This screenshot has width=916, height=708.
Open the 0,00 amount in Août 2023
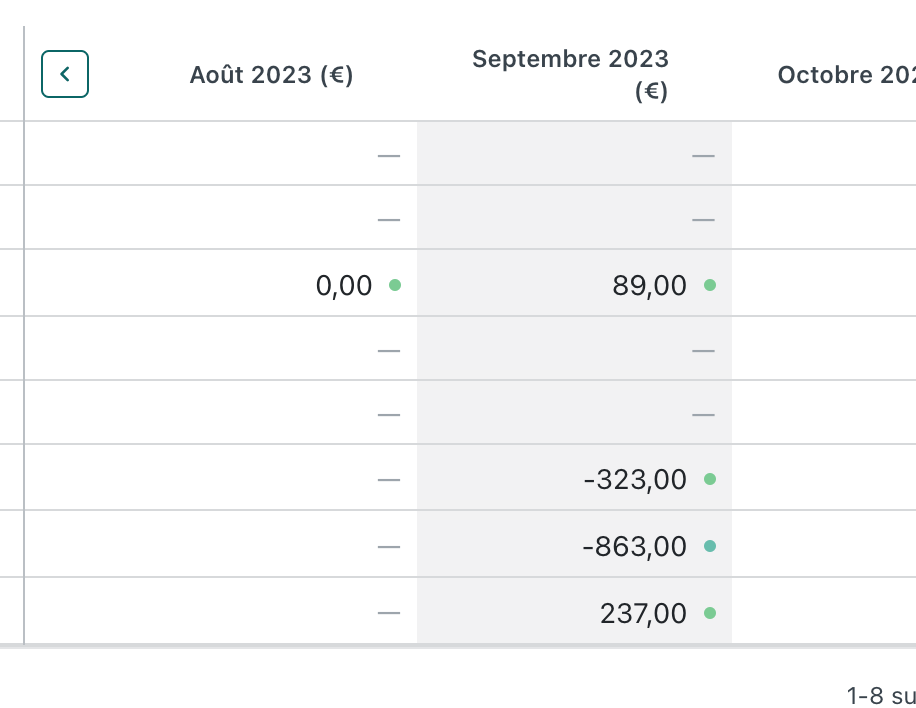(343, 286)
